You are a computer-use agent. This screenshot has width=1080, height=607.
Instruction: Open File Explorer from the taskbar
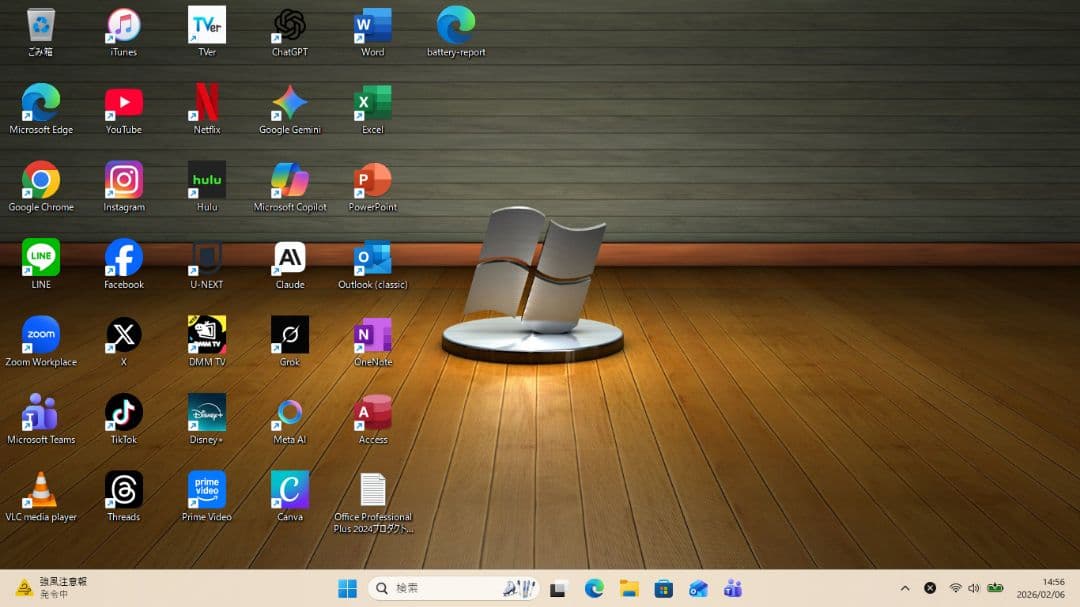click(628, 588)
